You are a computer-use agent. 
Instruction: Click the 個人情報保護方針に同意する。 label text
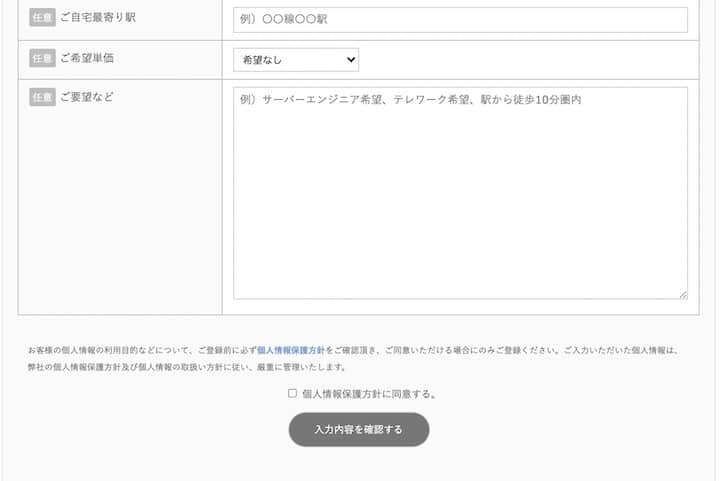pos(368,394)
